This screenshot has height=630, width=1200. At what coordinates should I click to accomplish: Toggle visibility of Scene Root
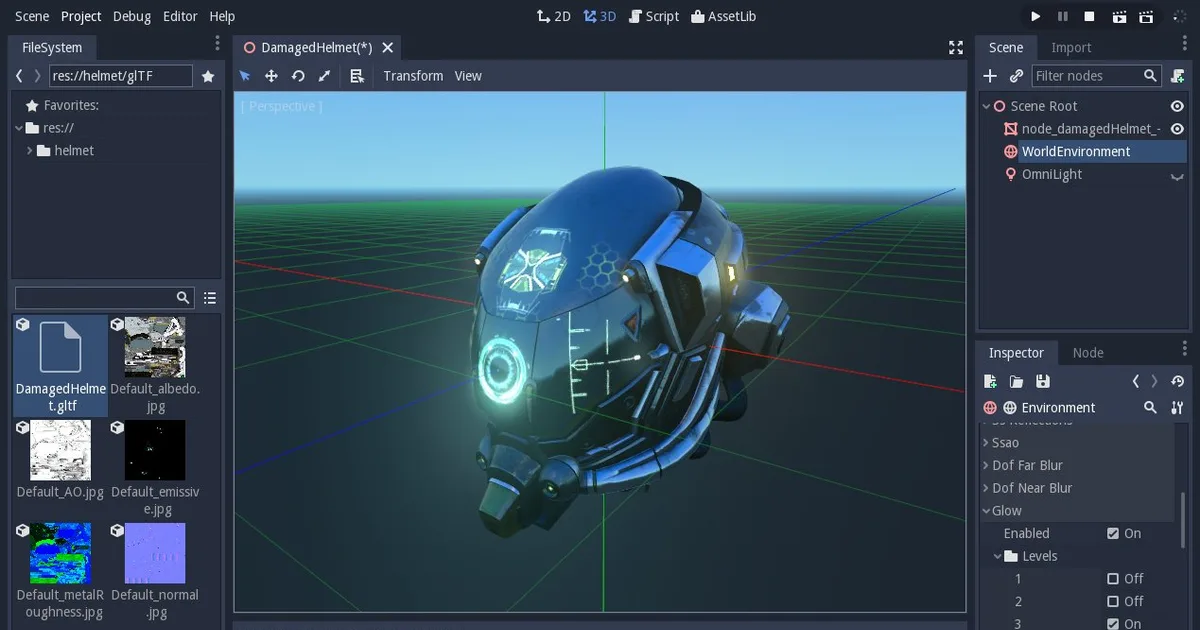[x=1177, y=106]
